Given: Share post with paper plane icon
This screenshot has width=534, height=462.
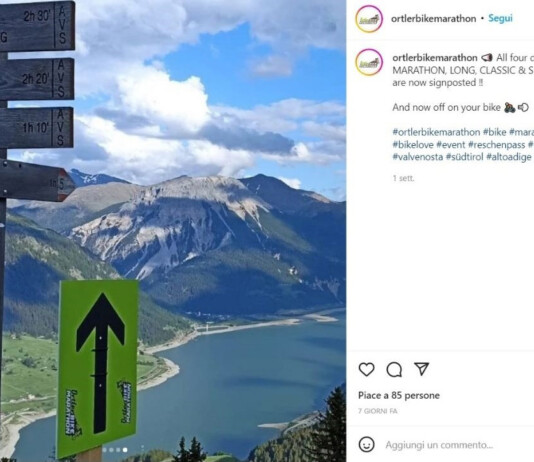Looking at the screenshot, I should click(421, 369).
